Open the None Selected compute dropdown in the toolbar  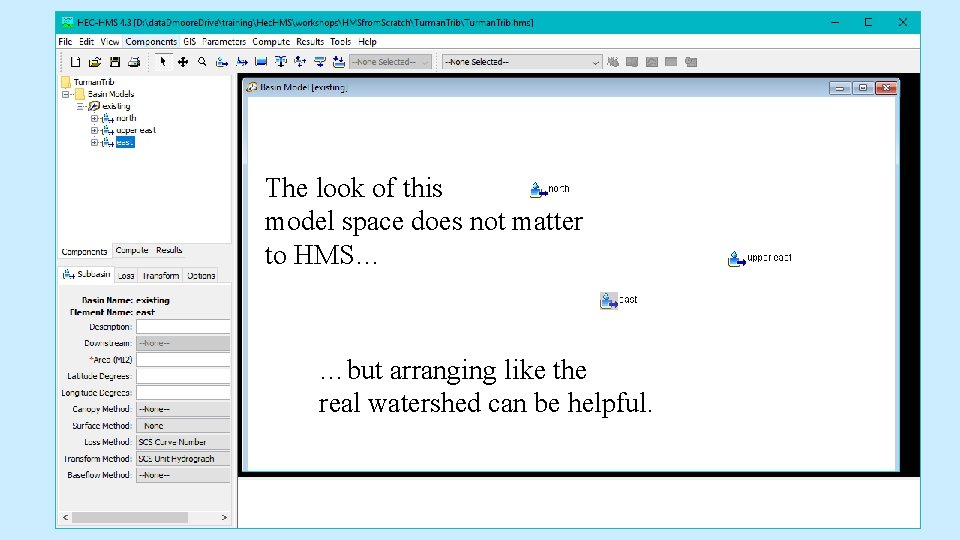522,62
